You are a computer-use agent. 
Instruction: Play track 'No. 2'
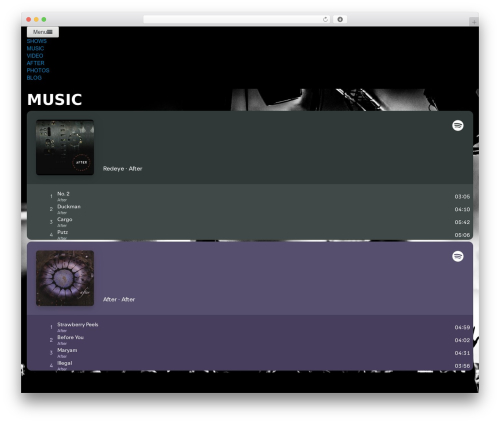click(63, 194)
